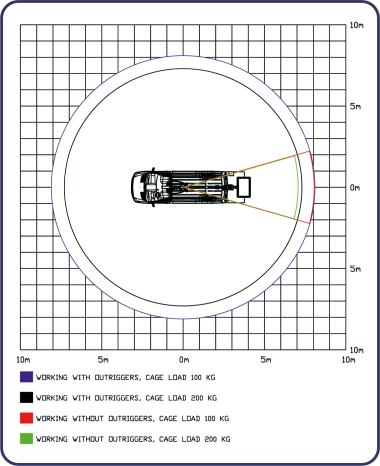Click the right-side 0m axis label

coord(355,188)
